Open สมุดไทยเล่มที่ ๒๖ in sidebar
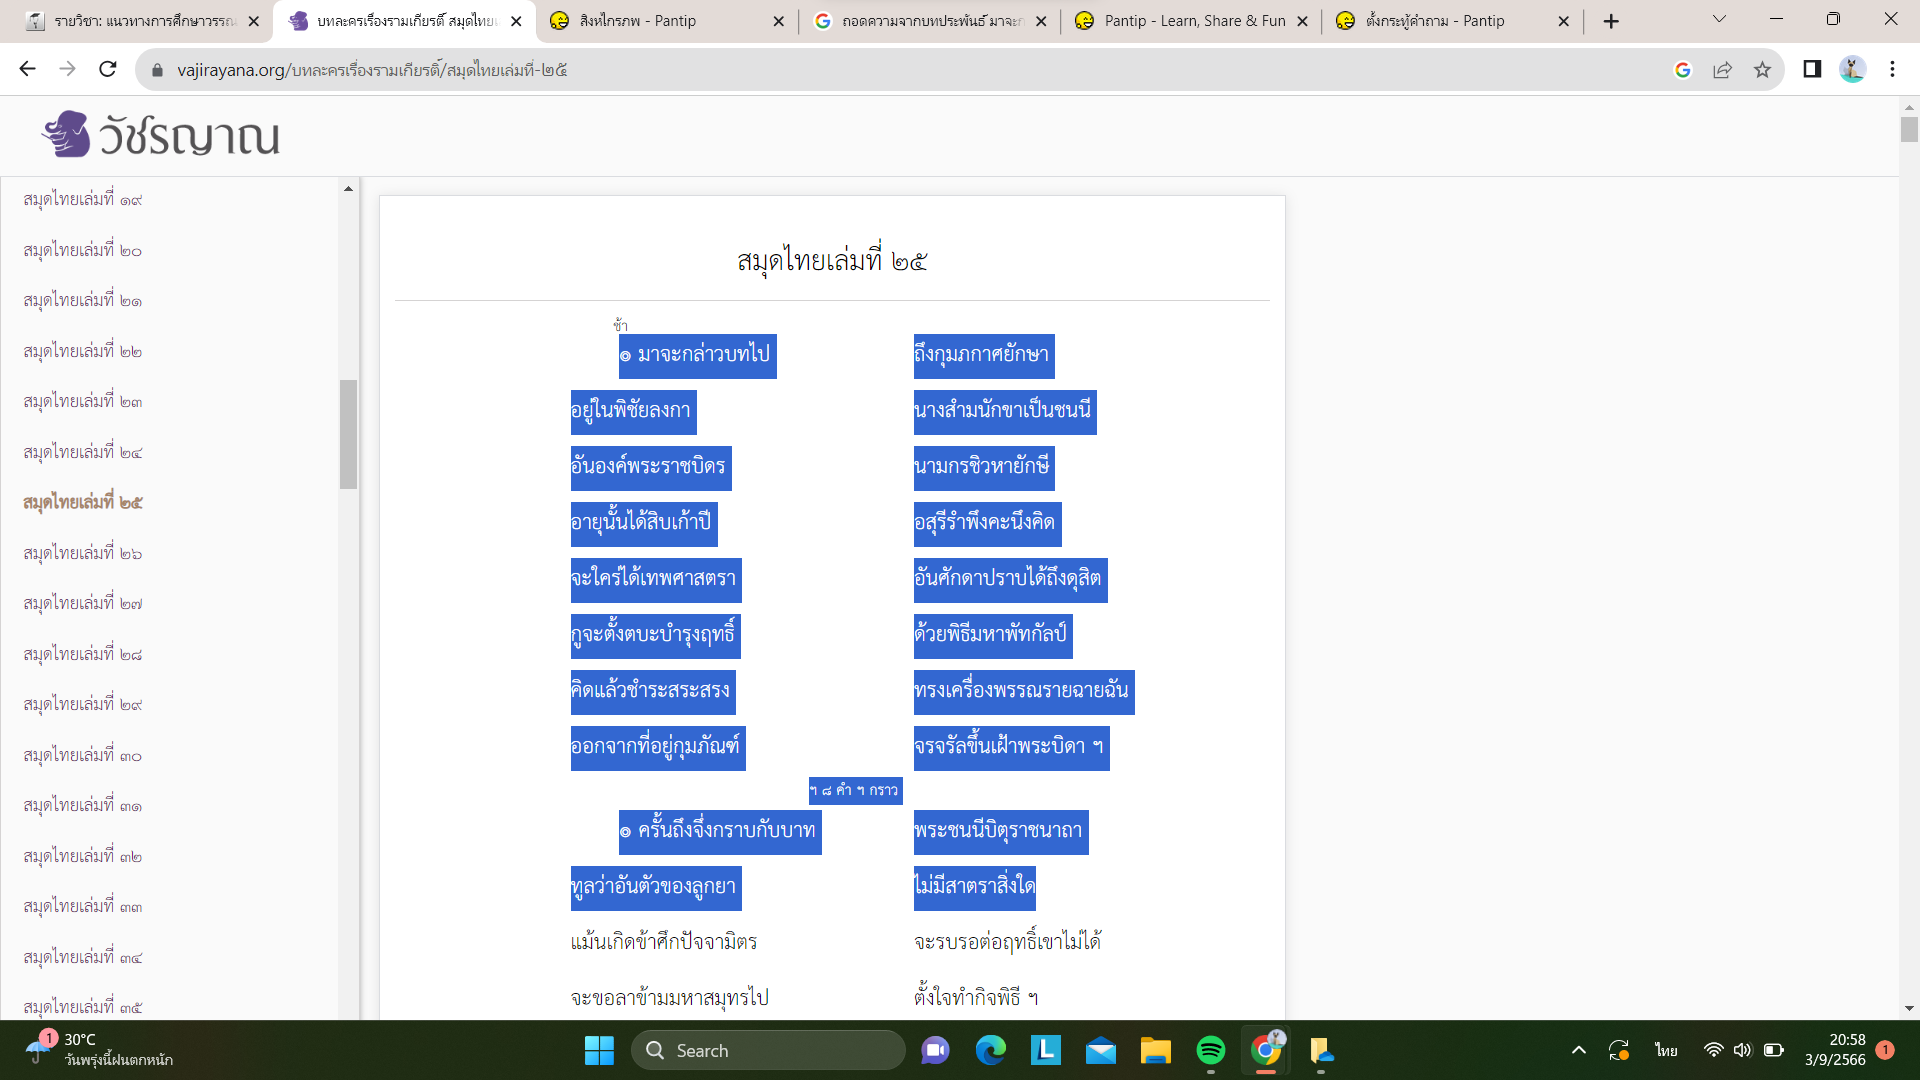Screen dimensions: 1920x1080 coord(83,553)
